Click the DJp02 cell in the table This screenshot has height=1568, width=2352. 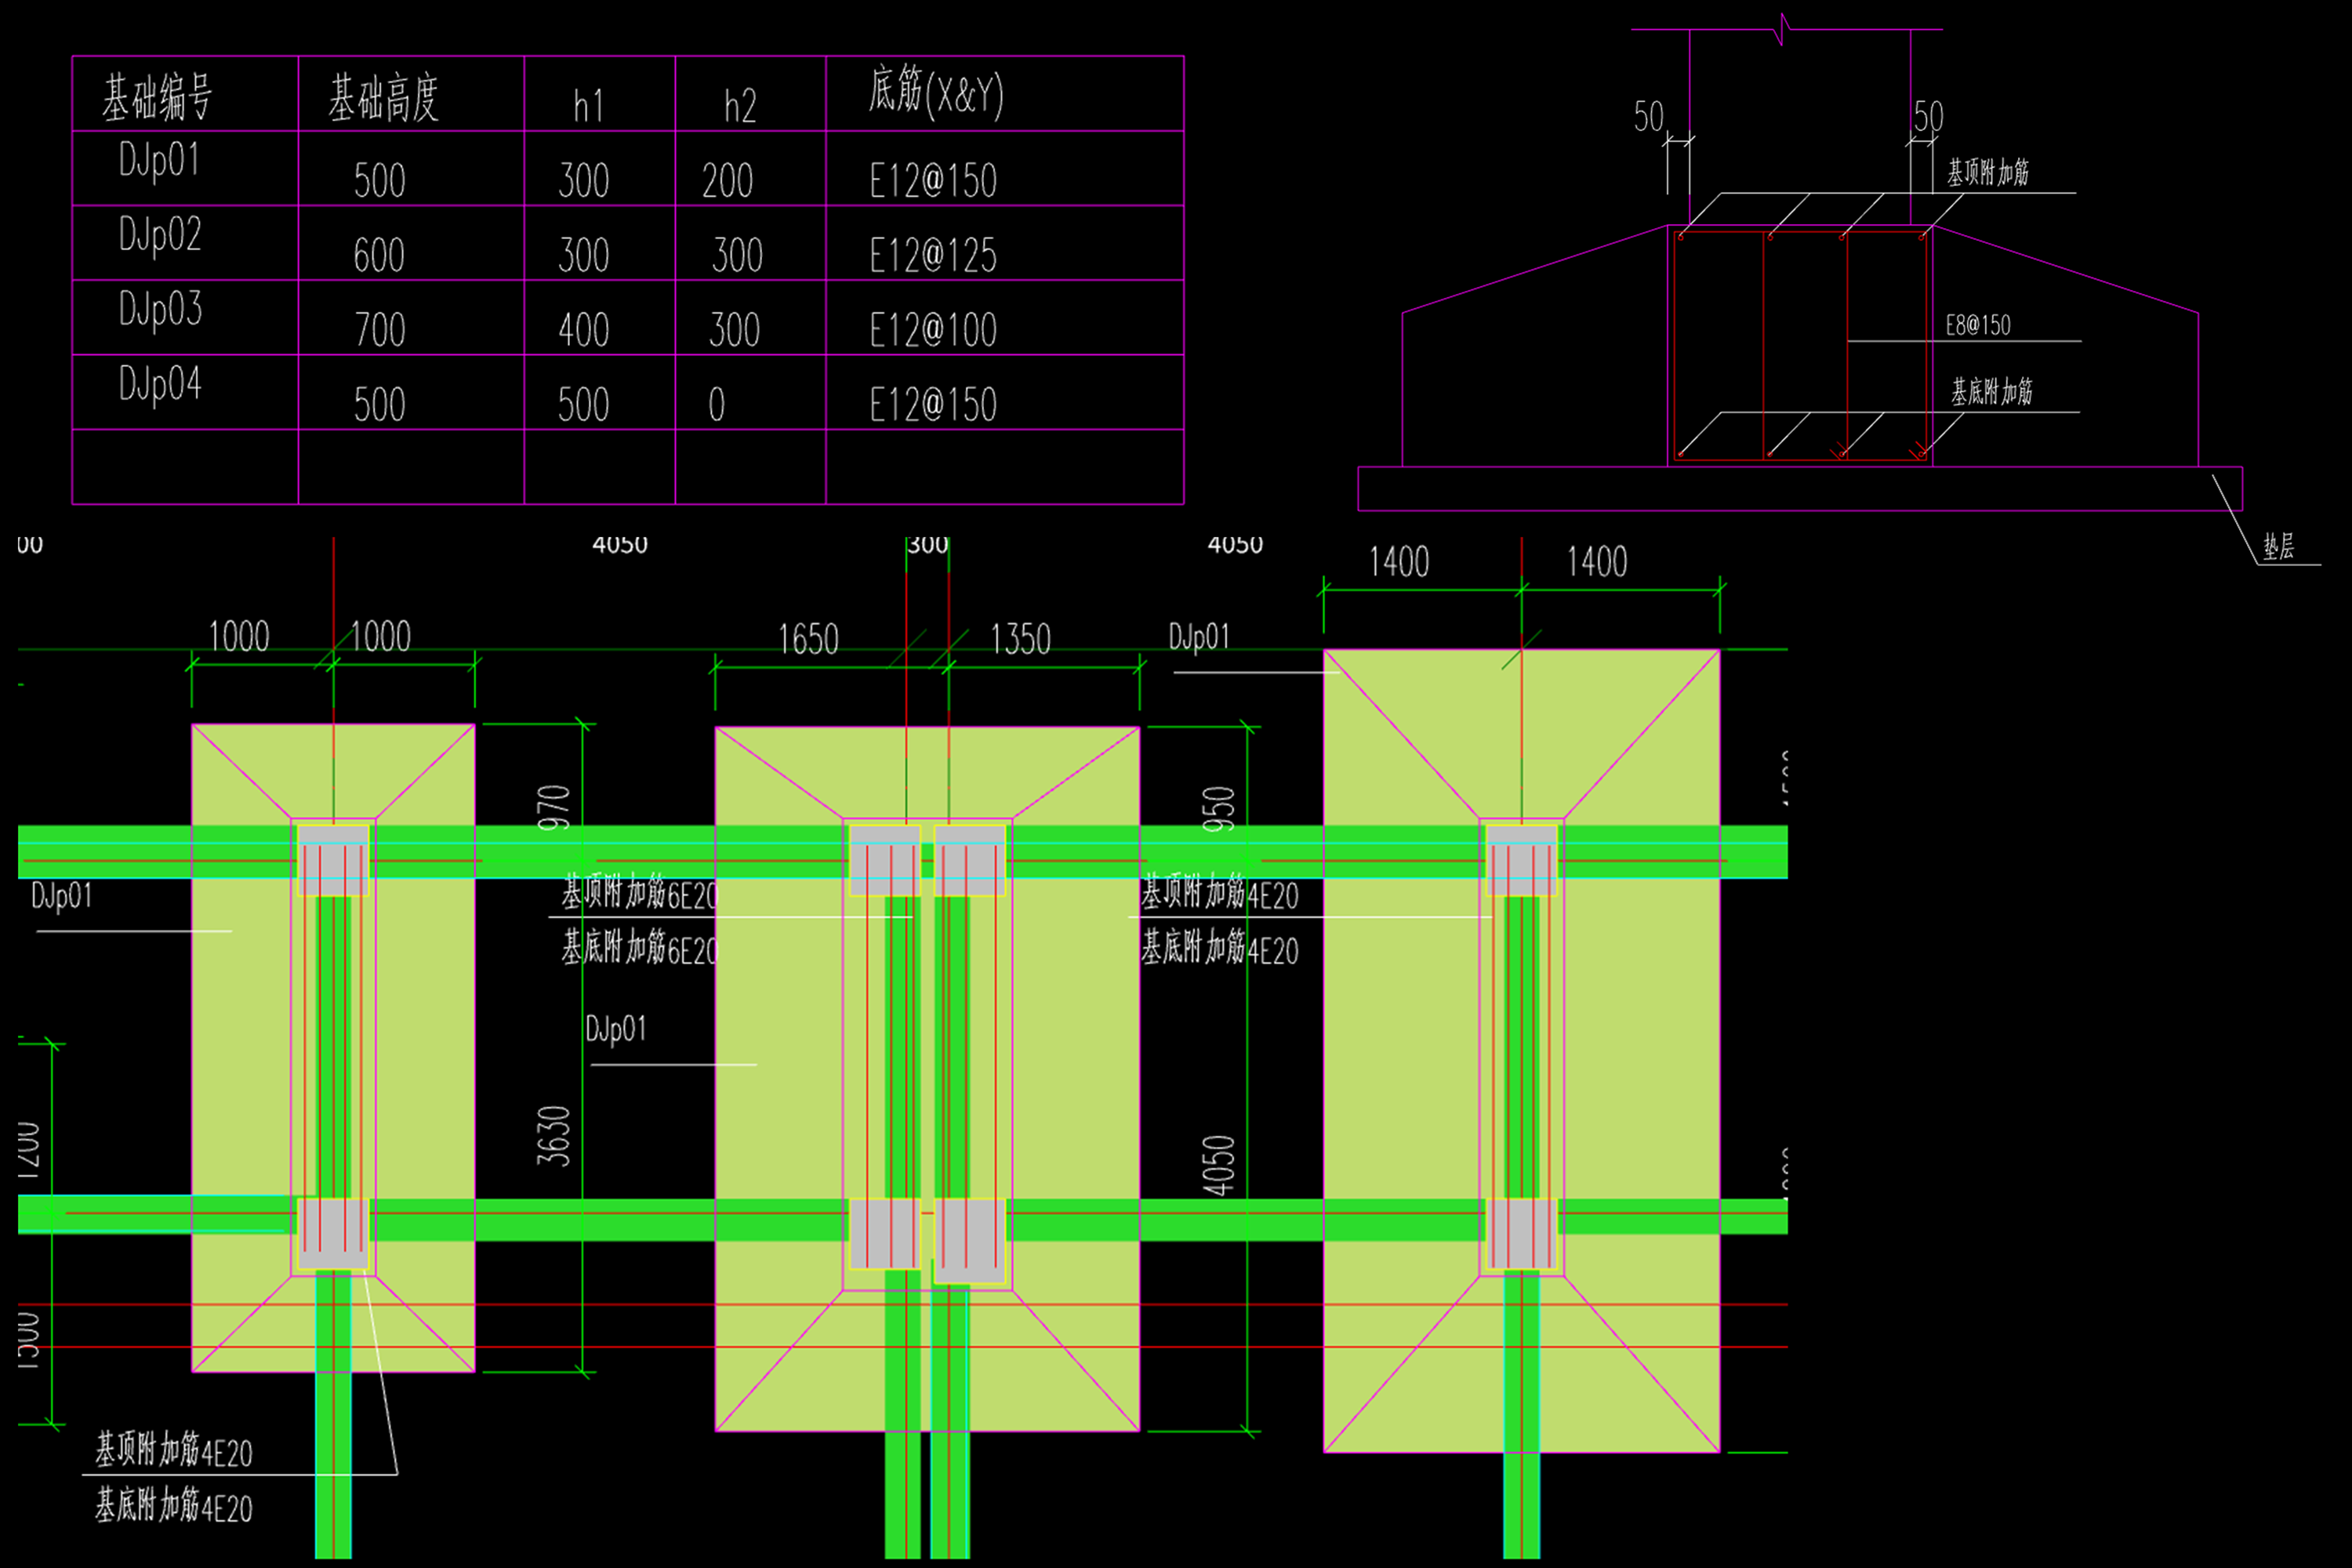[185, 243]
